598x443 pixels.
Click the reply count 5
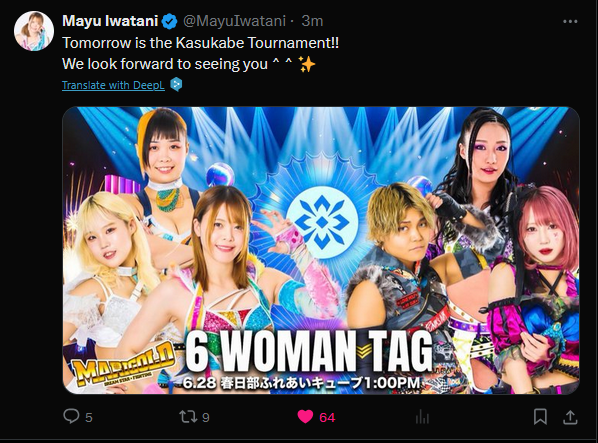pyautogui.click(x=88, y=417)
